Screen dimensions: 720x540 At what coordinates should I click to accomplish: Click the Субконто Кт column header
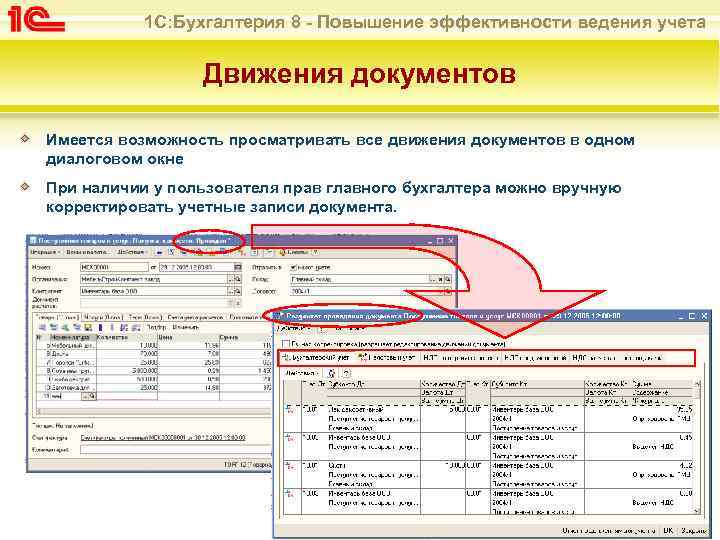[x=537, y=384]
